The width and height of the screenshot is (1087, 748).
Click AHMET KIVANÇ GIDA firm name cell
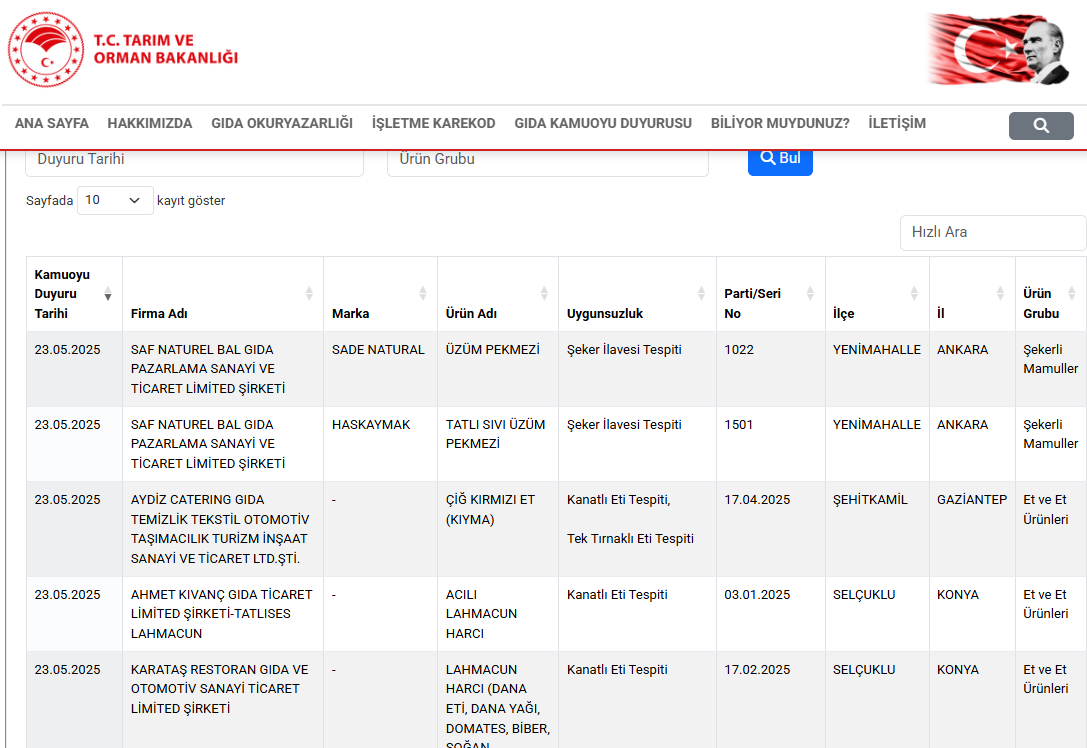point(222,614)
